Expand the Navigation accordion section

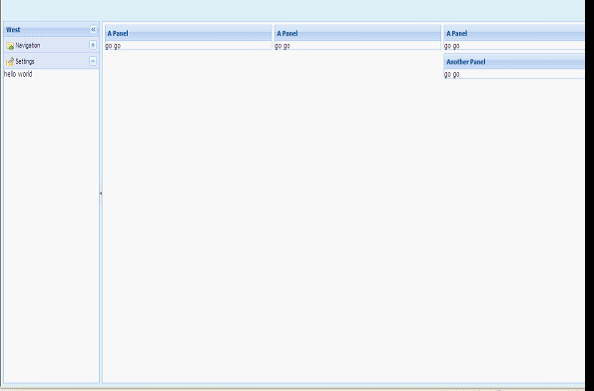93,45
